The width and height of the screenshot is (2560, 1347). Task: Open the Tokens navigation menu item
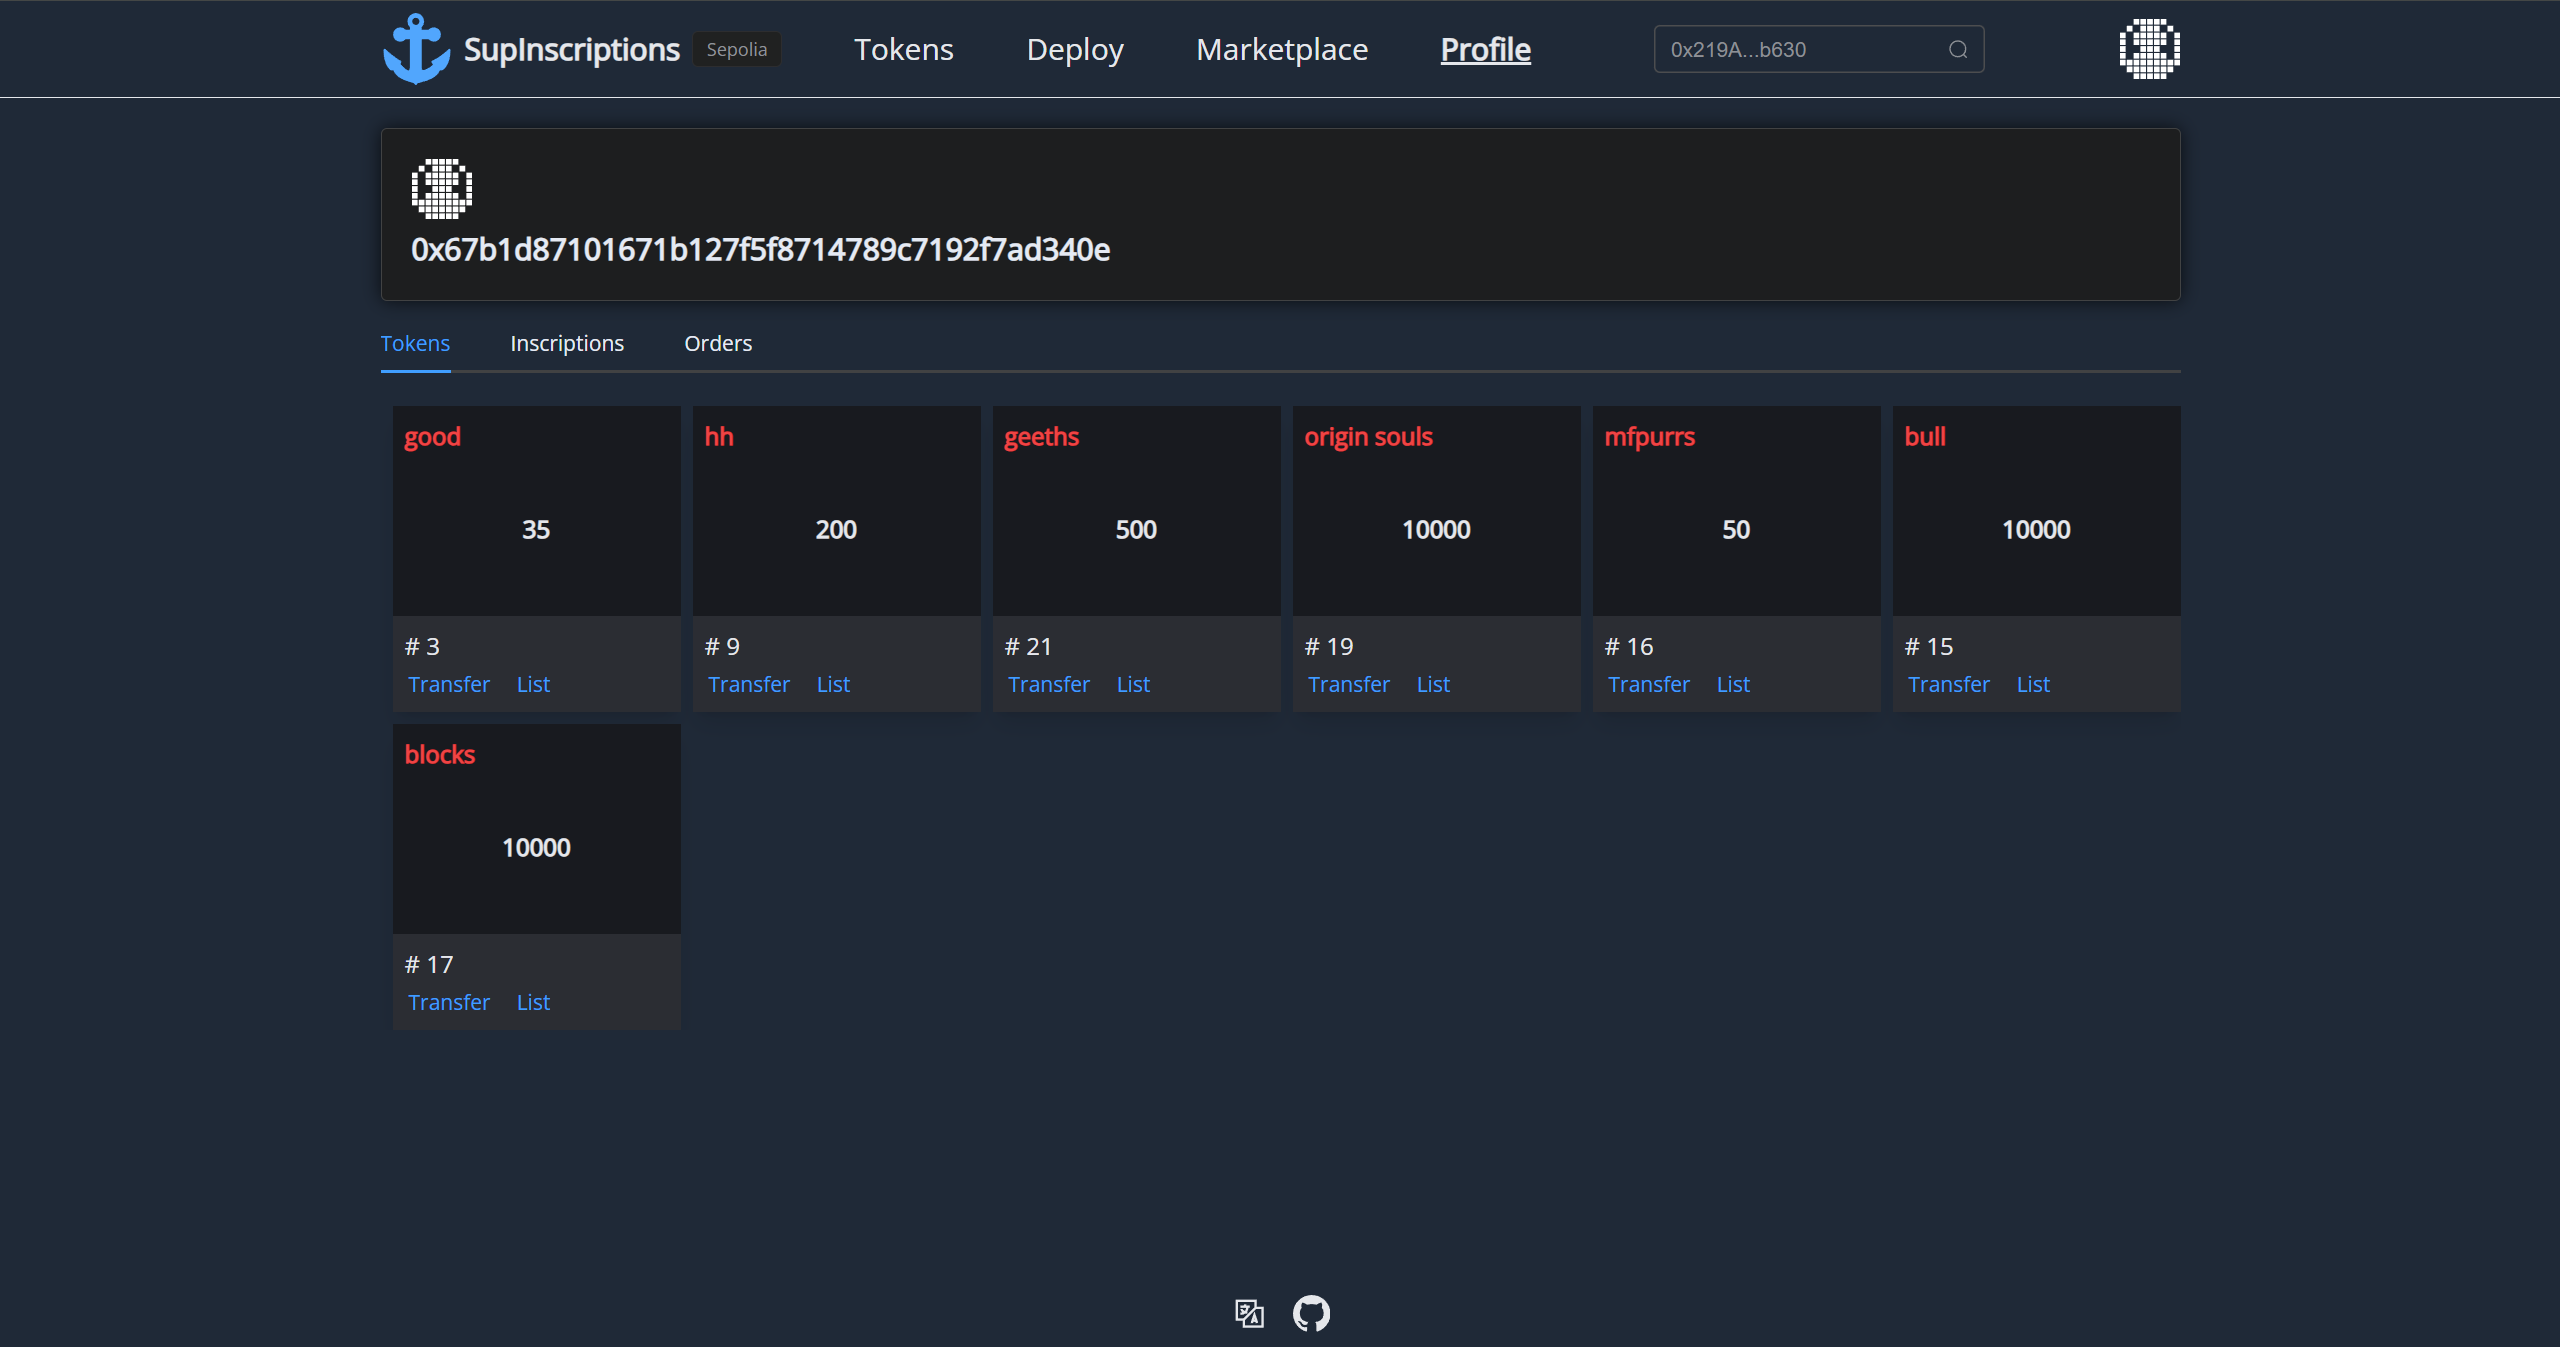tap(903, 49)
